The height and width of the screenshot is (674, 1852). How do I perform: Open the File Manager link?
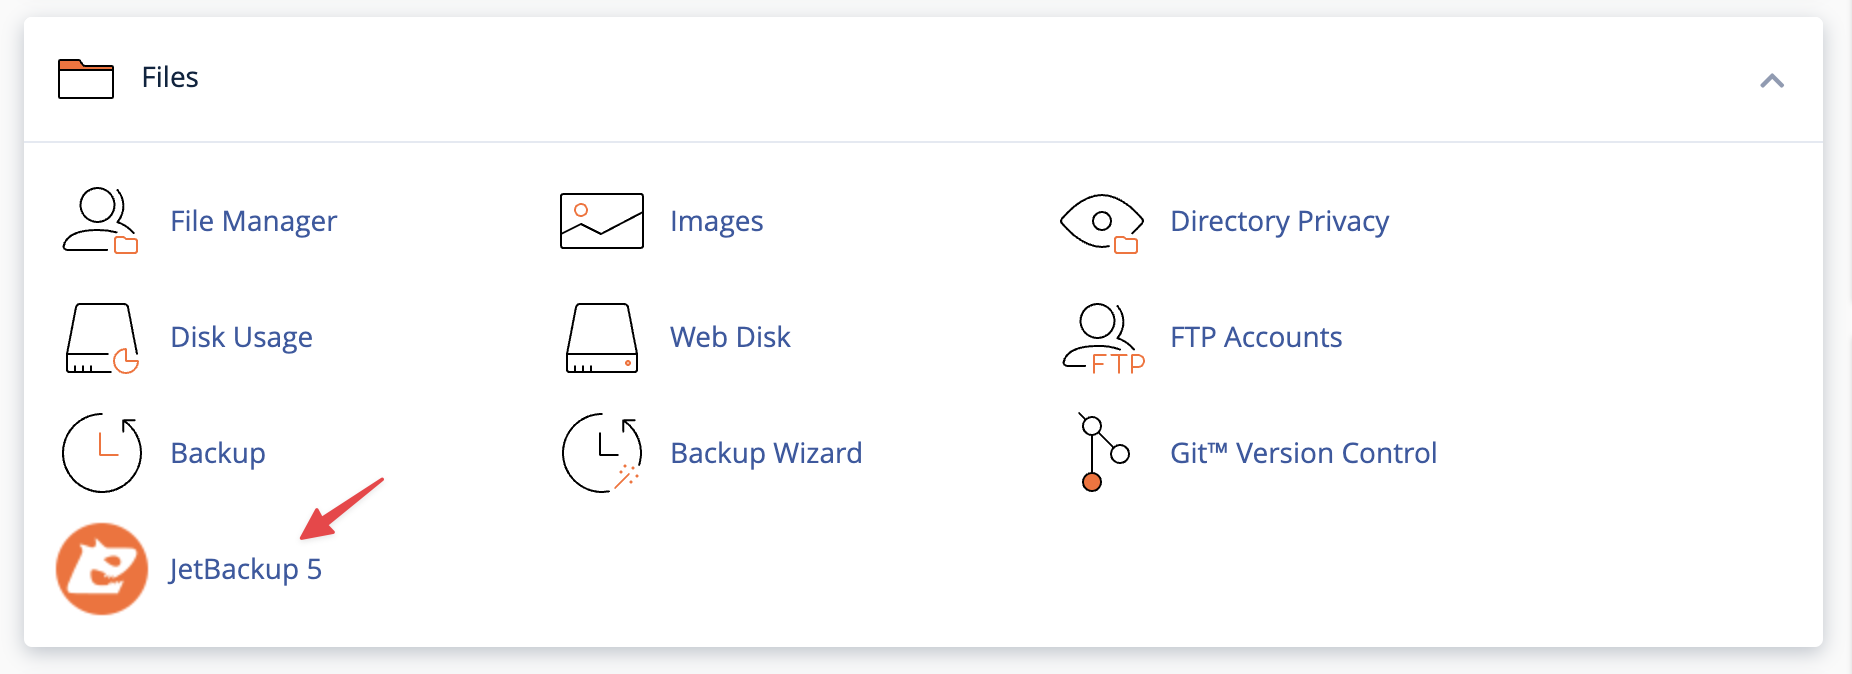click(254, 221)
